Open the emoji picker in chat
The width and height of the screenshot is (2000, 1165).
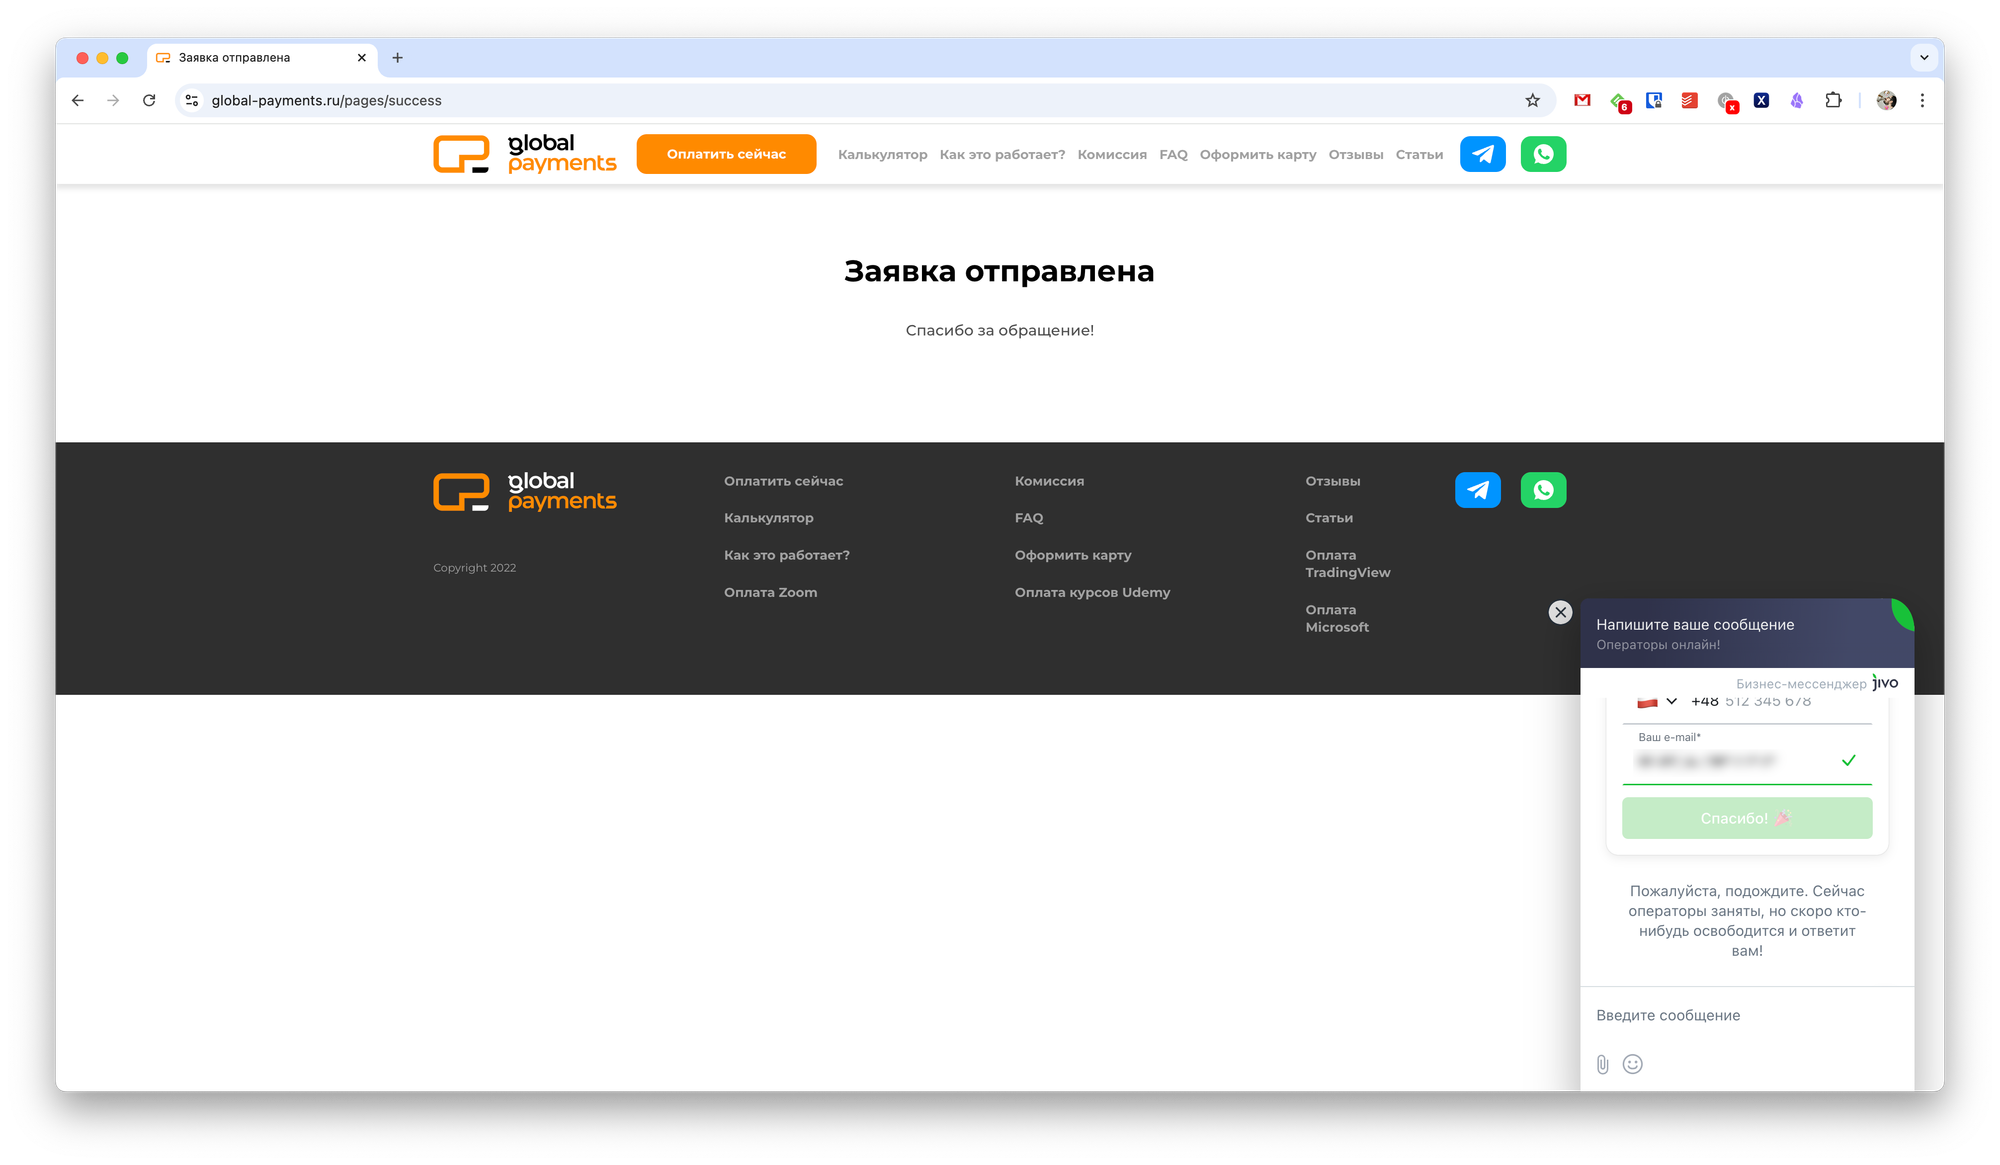(x=1633, y=1064)
